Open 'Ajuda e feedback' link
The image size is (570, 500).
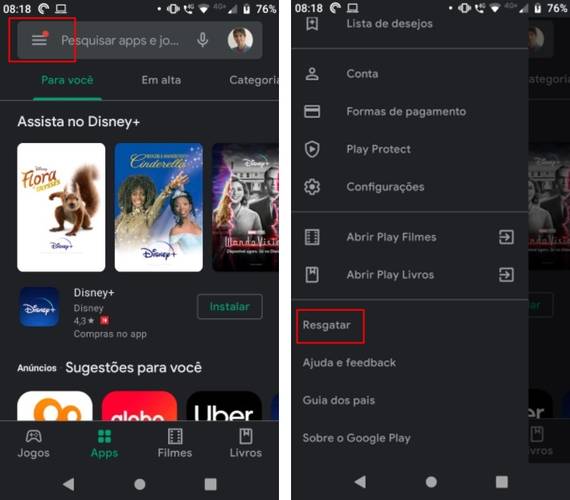[x=349, y=363]
